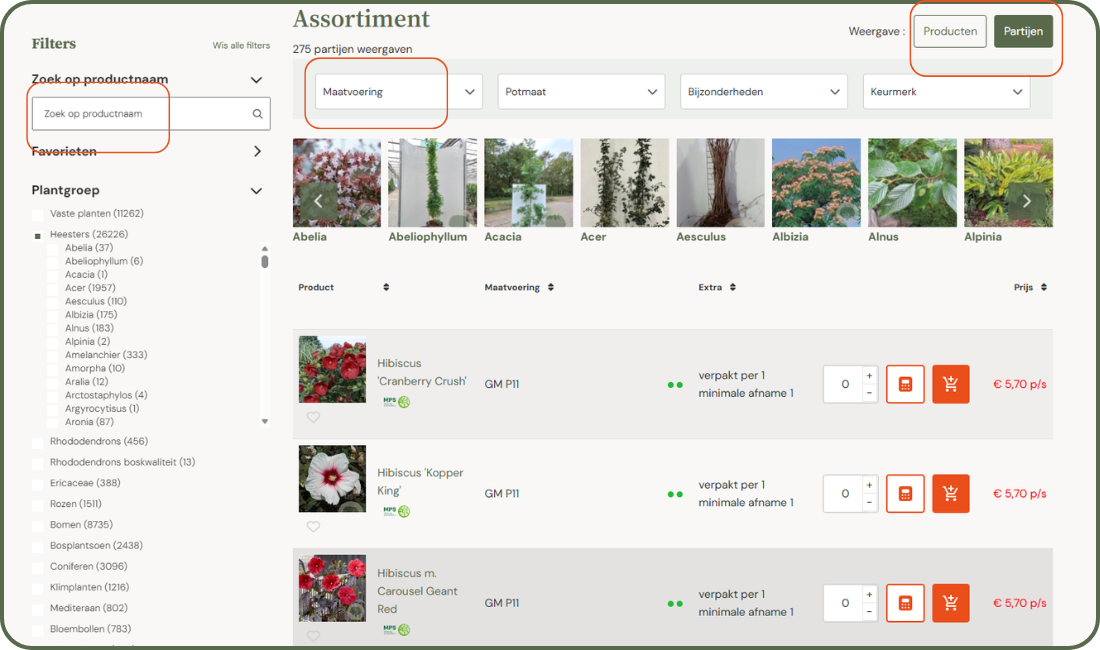
Task: Add Hibiscus m. Carousel Geant Red to cart
Action: 950,603
